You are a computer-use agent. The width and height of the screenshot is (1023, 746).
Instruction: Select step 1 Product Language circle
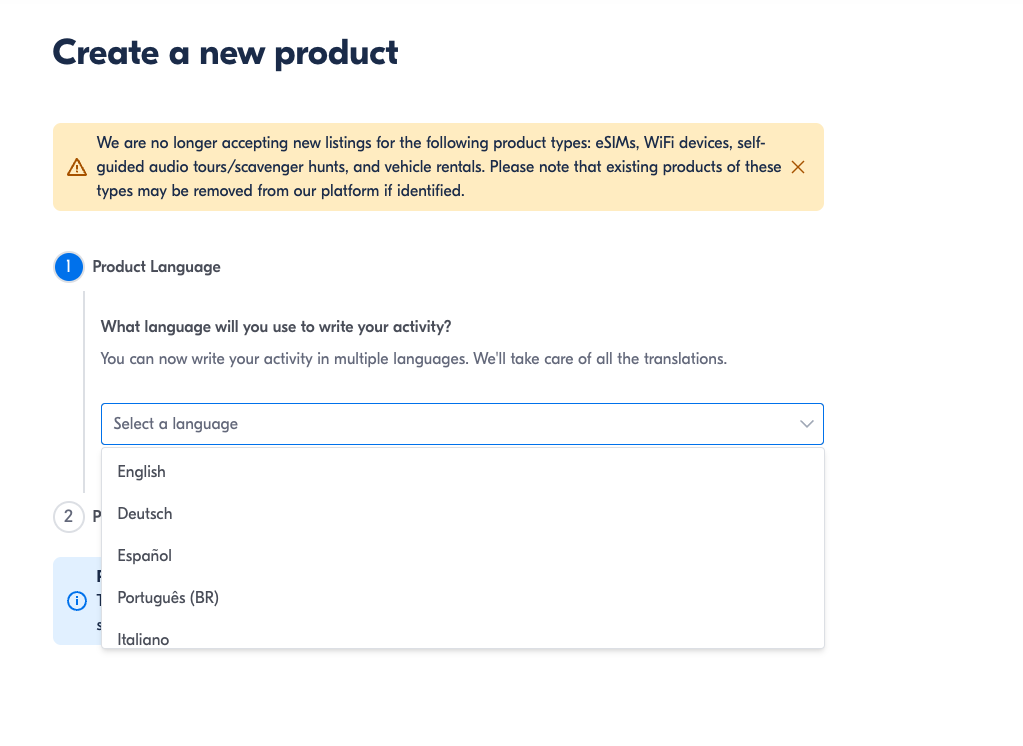point(69,267)
